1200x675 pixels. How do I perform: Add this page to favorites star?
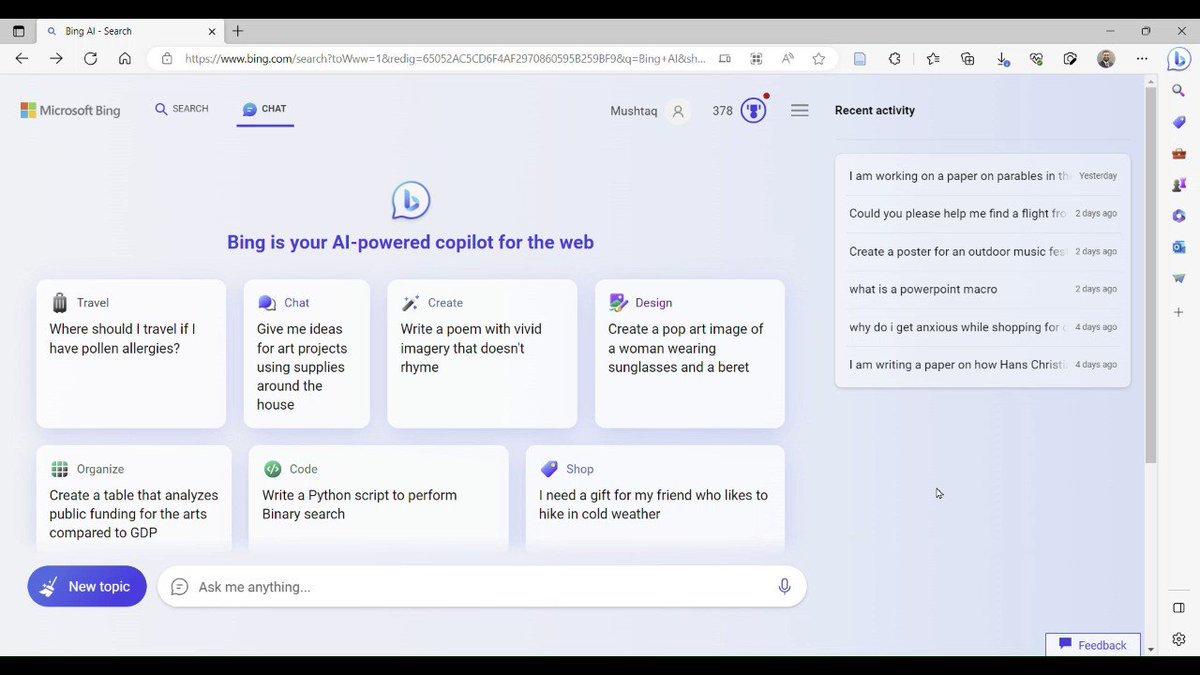click(819, 59)
